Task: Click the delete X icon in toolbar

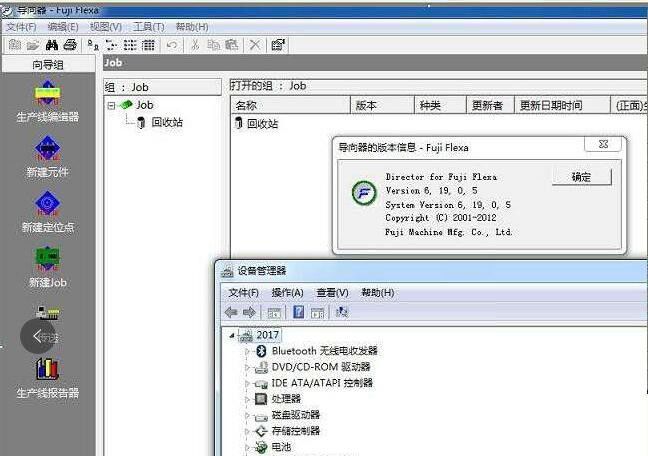Action: pyautogui.click(x=255, y=45)
